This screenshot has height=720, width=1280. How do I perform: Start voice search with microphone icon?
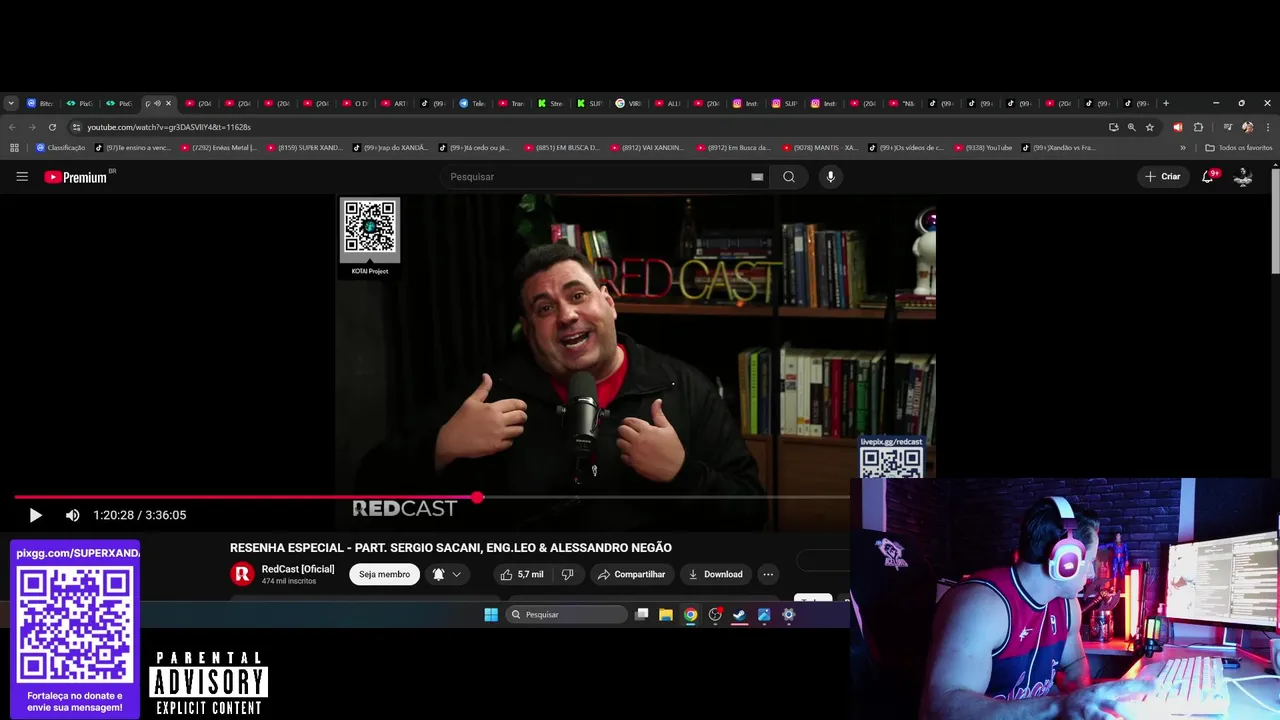tap(830, 177)
